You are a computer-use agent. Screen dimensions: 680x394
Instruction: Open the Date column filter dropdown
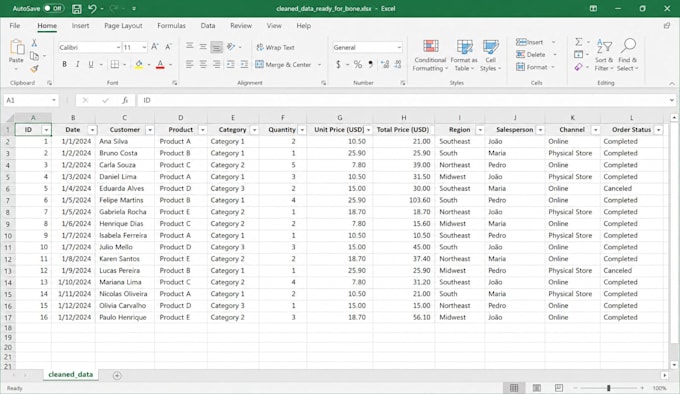(x=92, y=130)
